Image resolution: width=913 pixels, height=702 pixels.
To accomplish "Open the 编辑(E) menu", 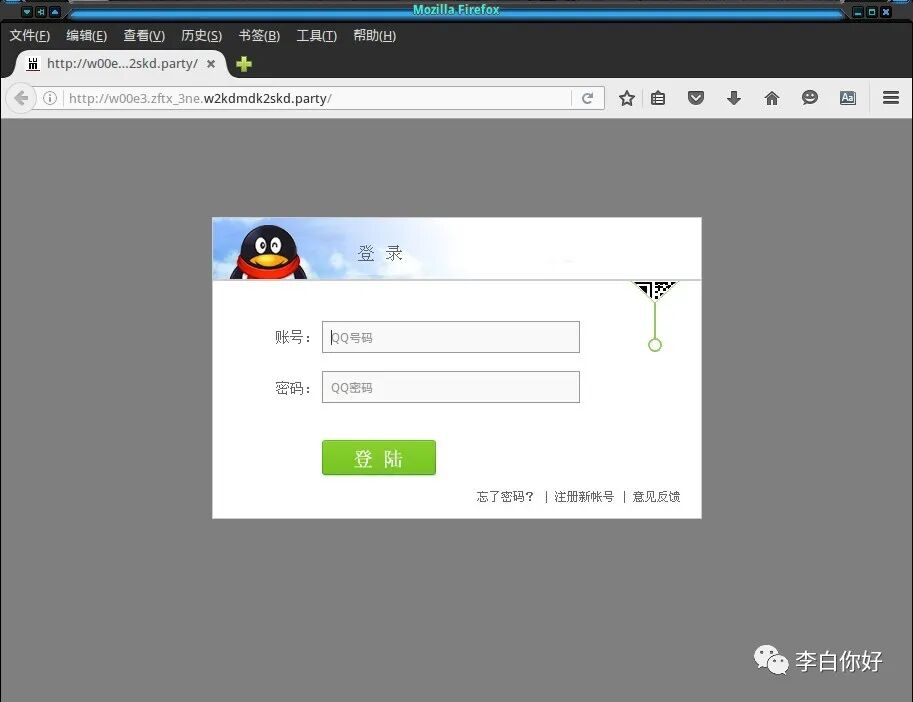I will pos(87,36).
